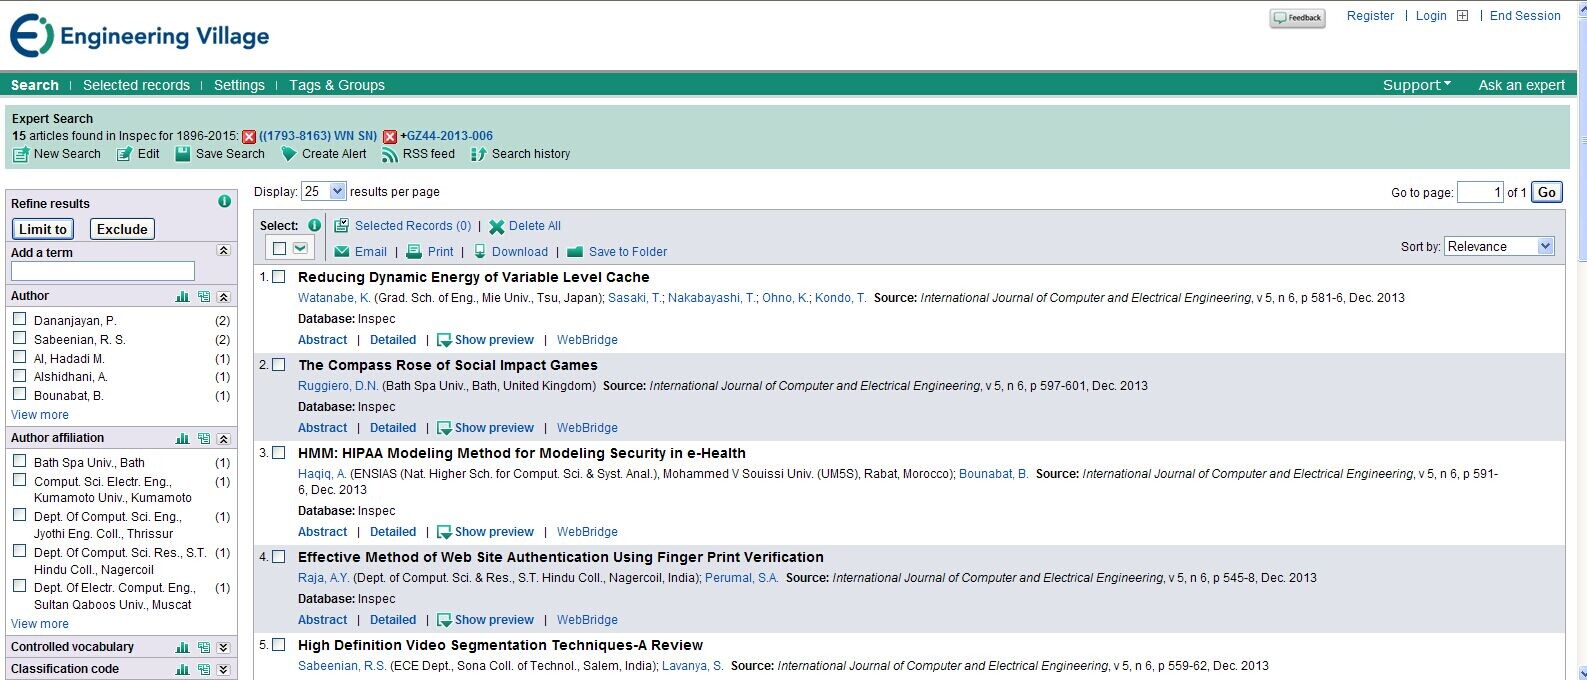Open the Author bar chart icon
Viewport: 1587px width, 680px height.
click(x=183, y=297)
